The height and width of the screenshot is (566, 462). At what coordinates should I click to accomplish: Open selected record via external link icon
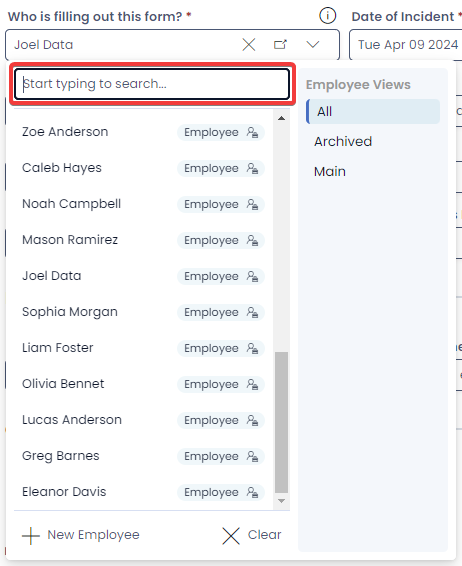pyautogui.click(x=280, y=45)
